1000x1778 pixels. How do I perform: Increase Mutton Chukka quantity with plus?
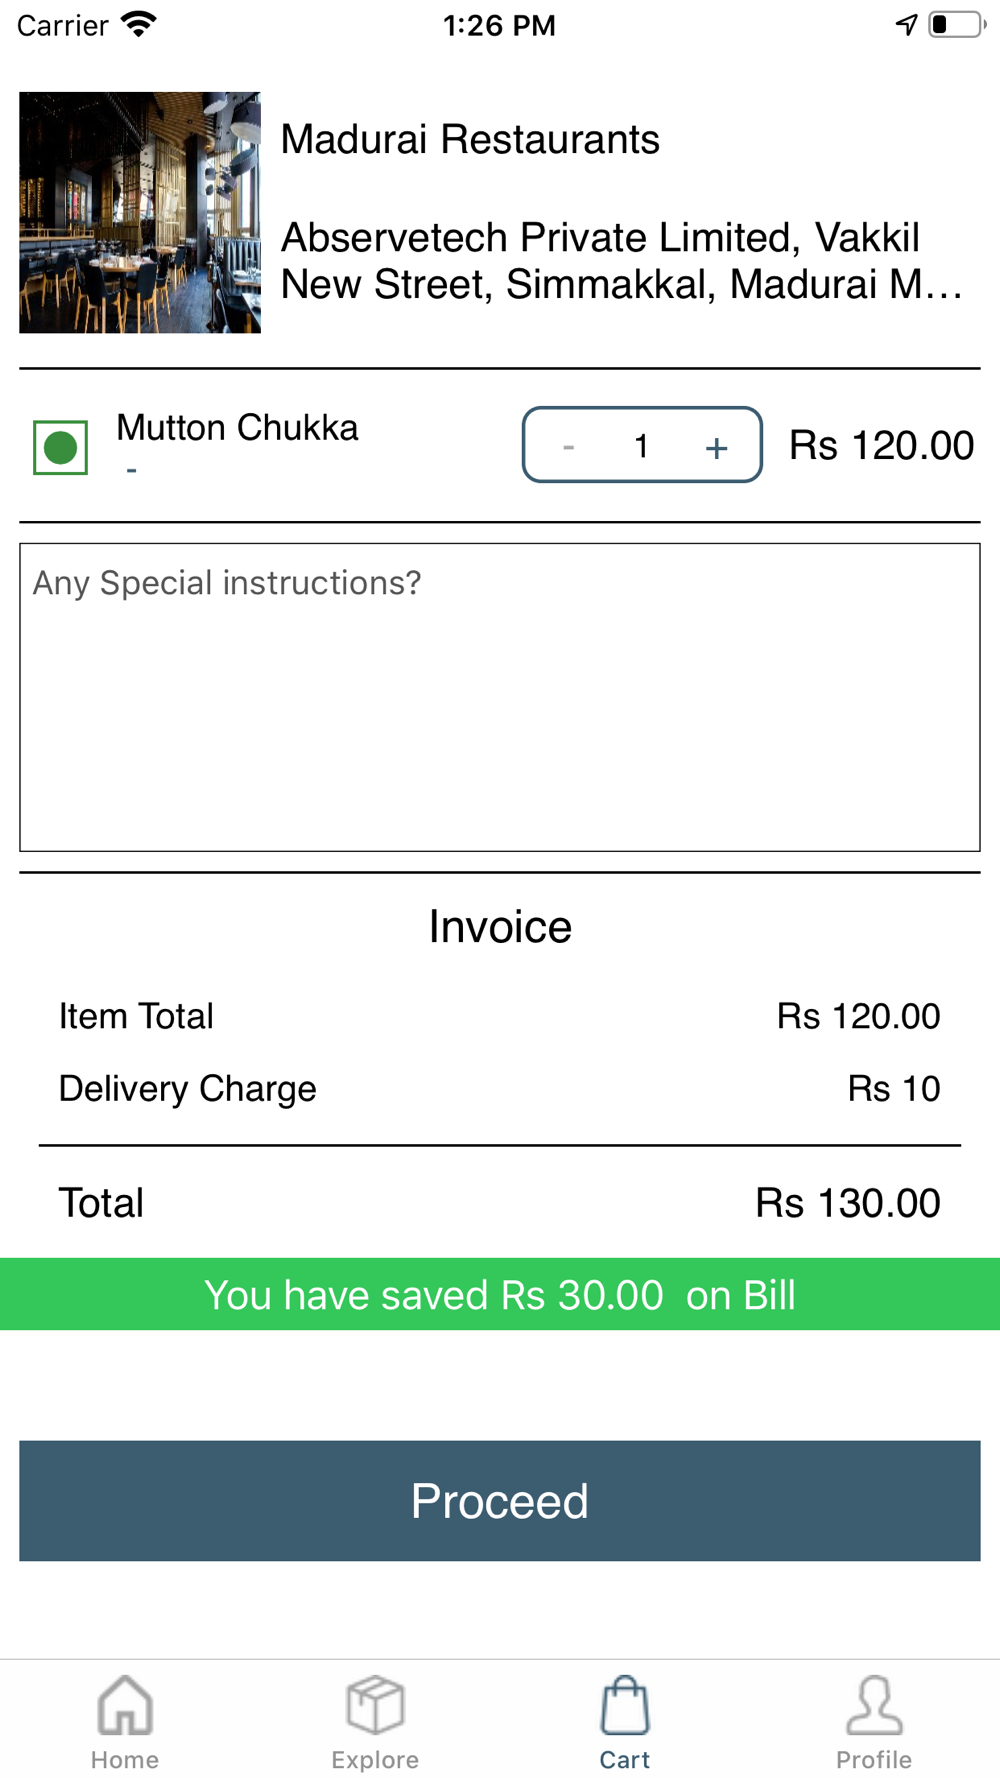[716, 447]
